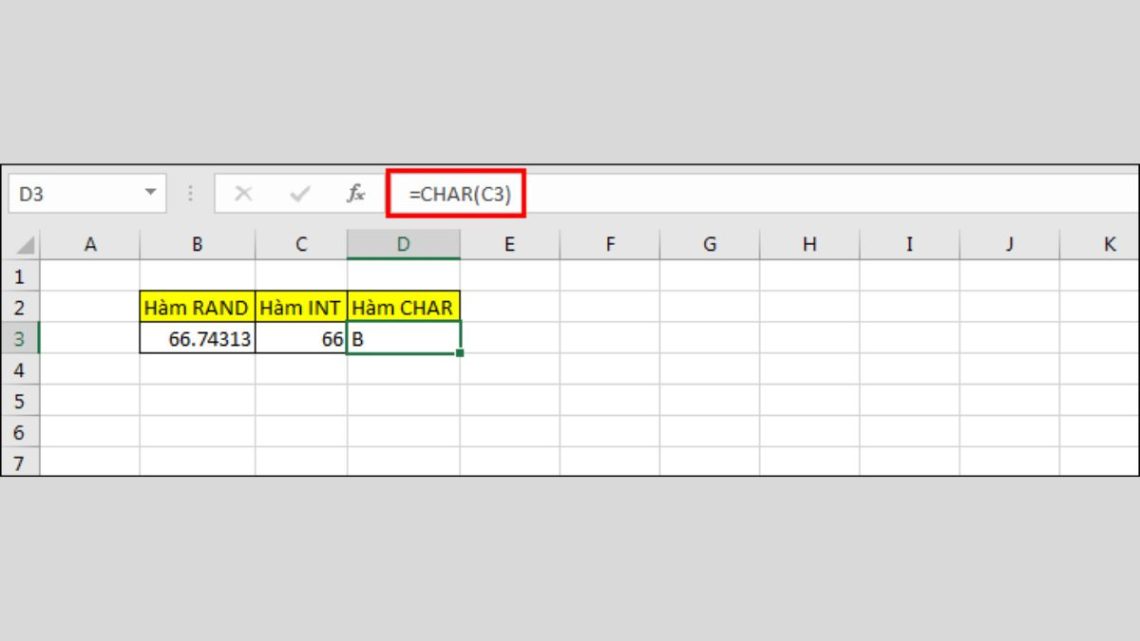
Task: Select column header A
Action: [91, 243]
